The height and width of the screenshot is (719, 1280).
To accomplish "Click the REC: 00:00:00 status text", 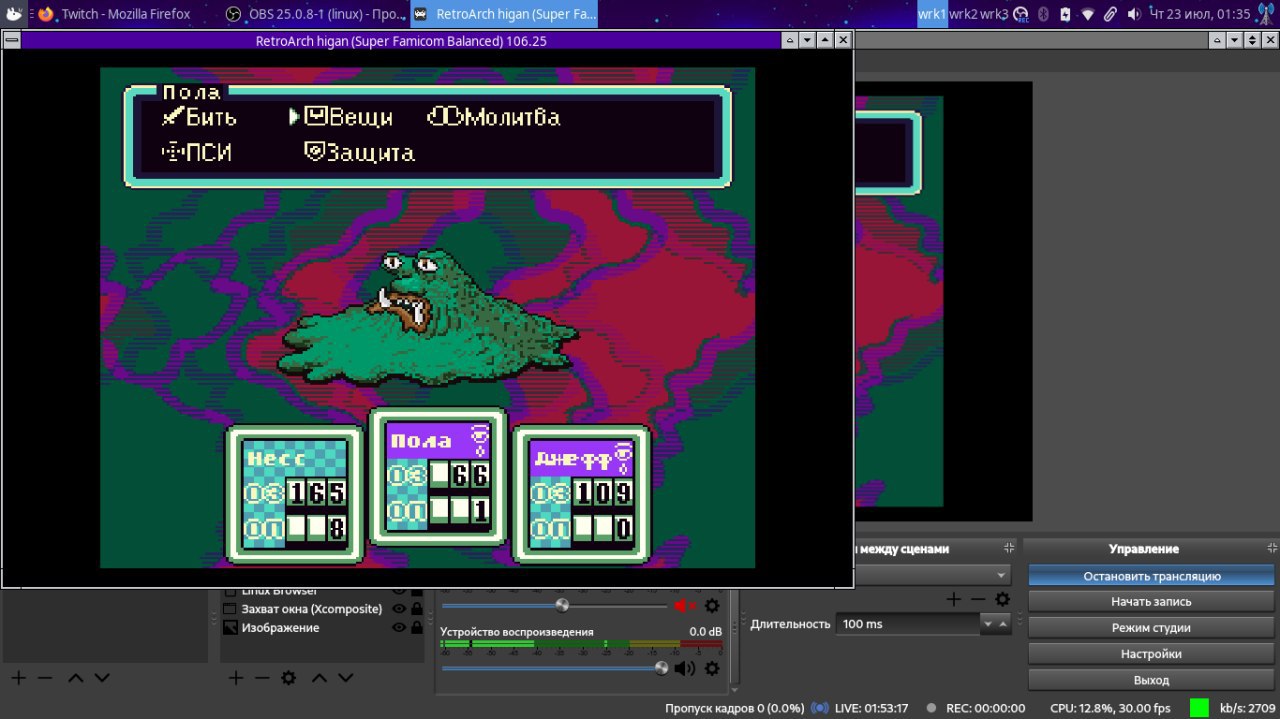I will coord(985,708).
